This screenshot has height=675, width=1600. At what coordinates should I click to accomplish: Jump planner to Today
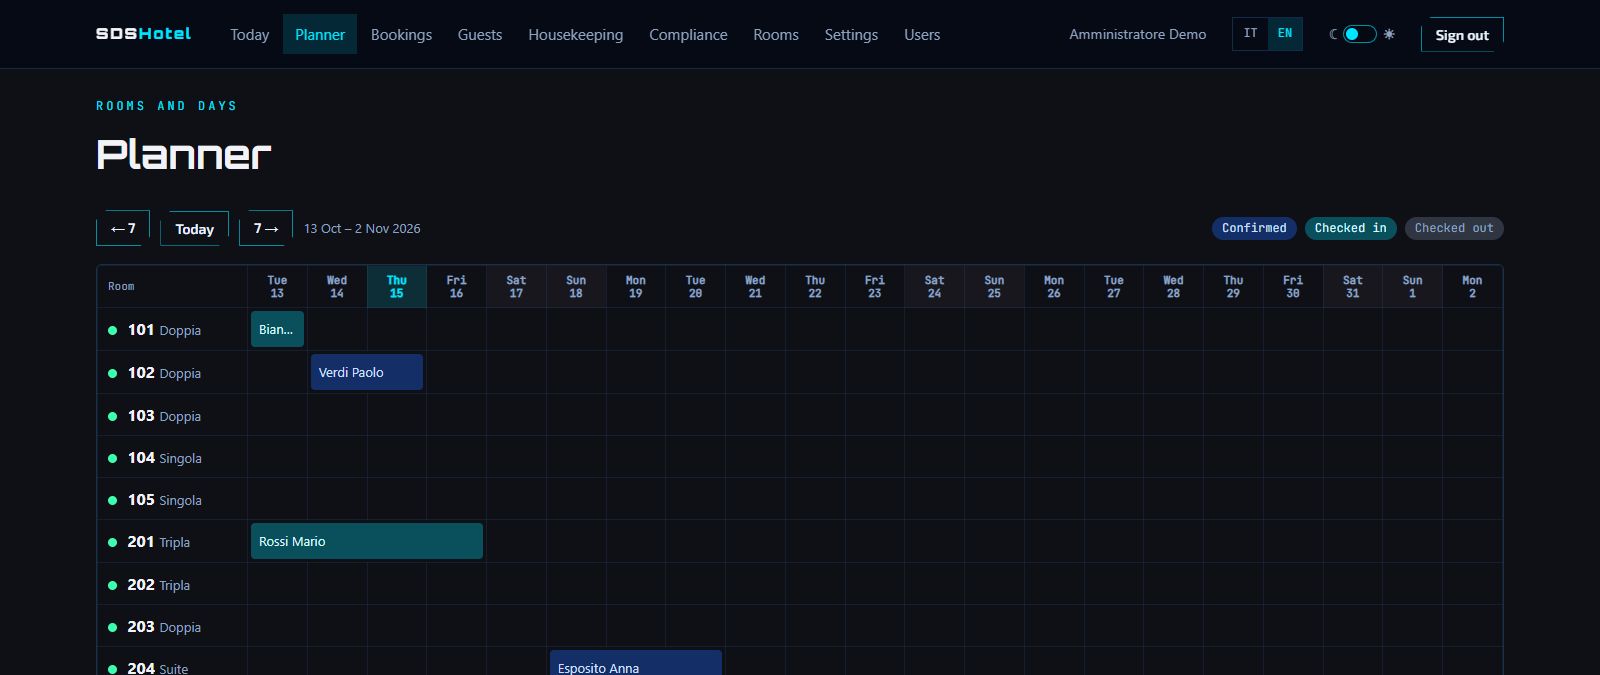click(194, 228)
